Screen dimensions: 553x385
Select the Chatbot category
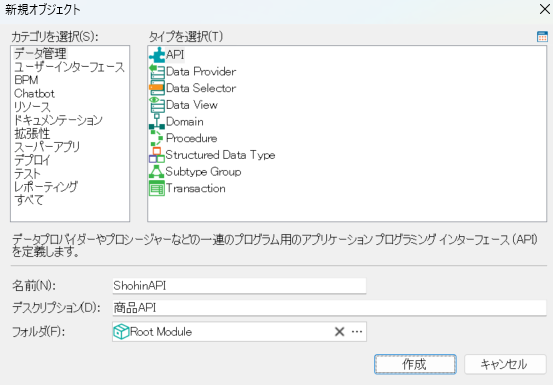[34, 94]
